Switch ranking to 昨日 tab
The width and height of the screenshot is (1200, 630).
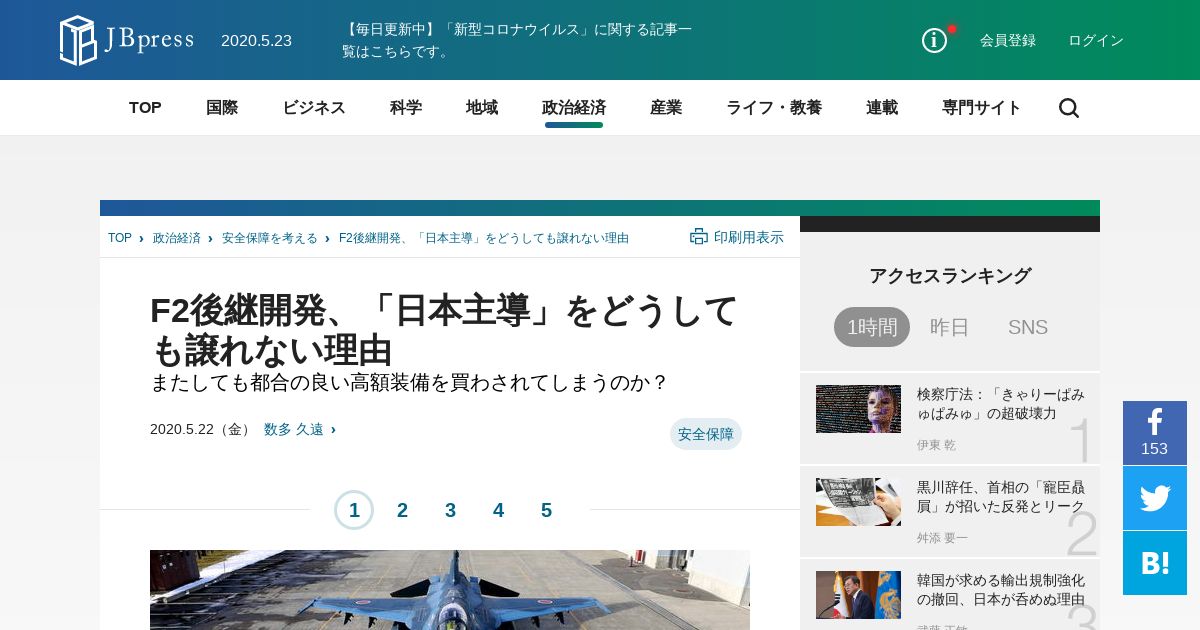(x=950, y=327)
